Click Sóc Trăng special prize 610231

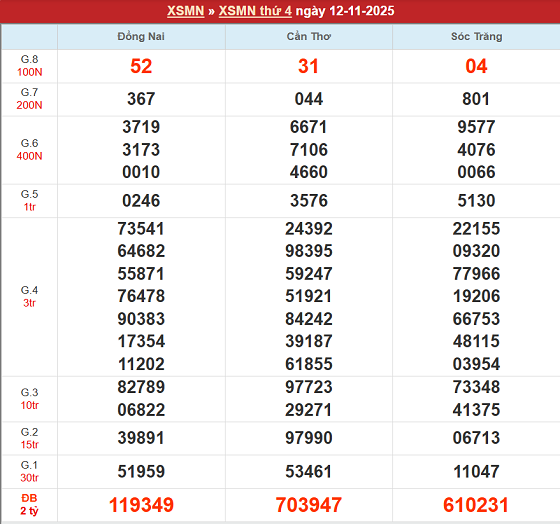click(476, 505)
